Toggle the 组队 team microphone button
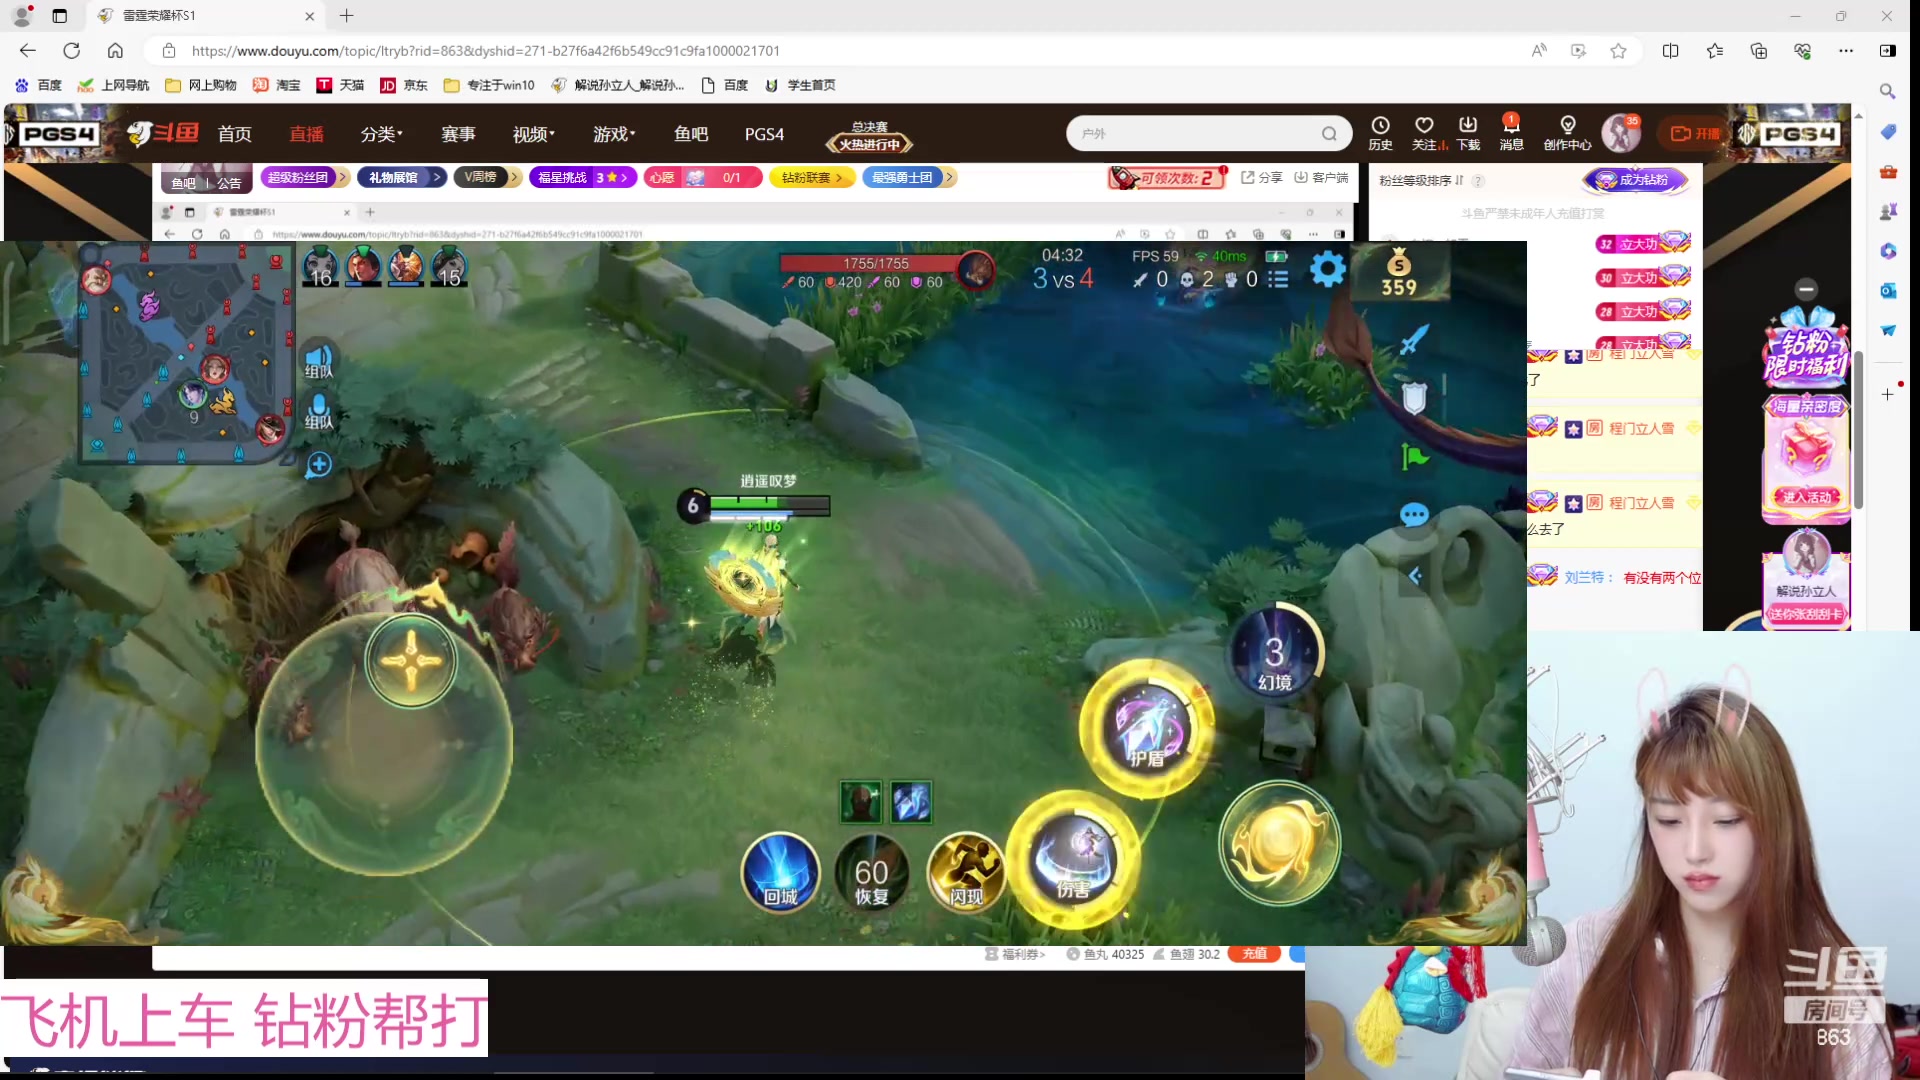The height and width of the screenshot is (1080, 1920). (318, 411)
